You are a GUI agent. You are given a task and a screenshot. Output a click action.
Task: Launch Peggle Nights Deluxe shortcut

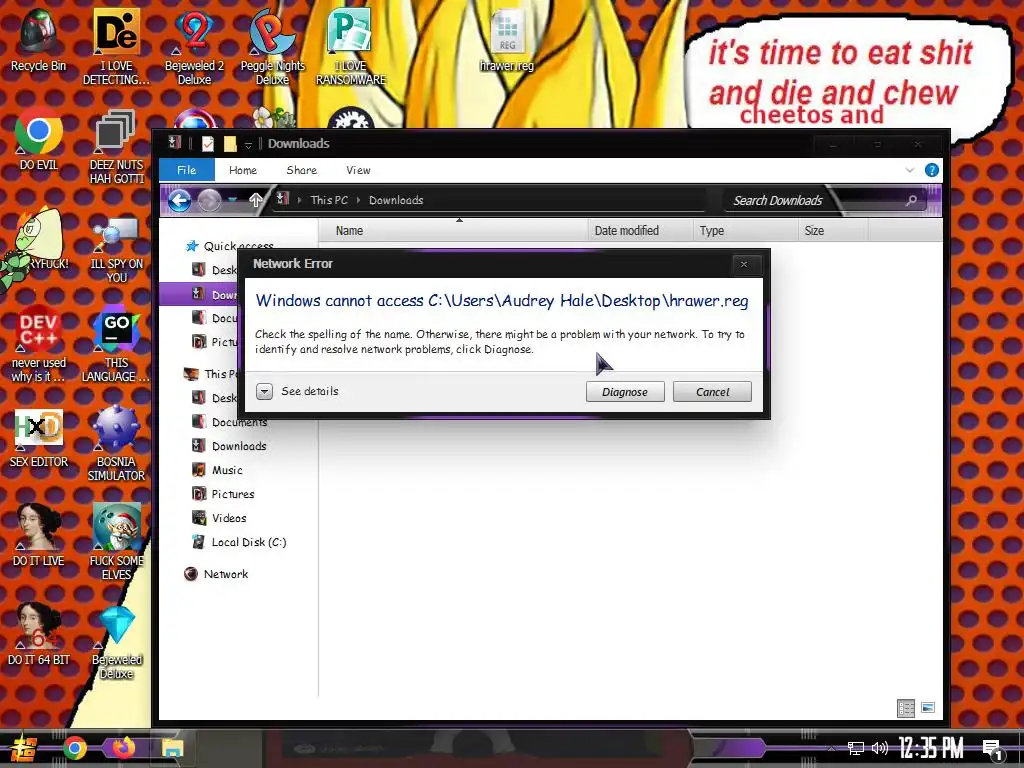272,46
